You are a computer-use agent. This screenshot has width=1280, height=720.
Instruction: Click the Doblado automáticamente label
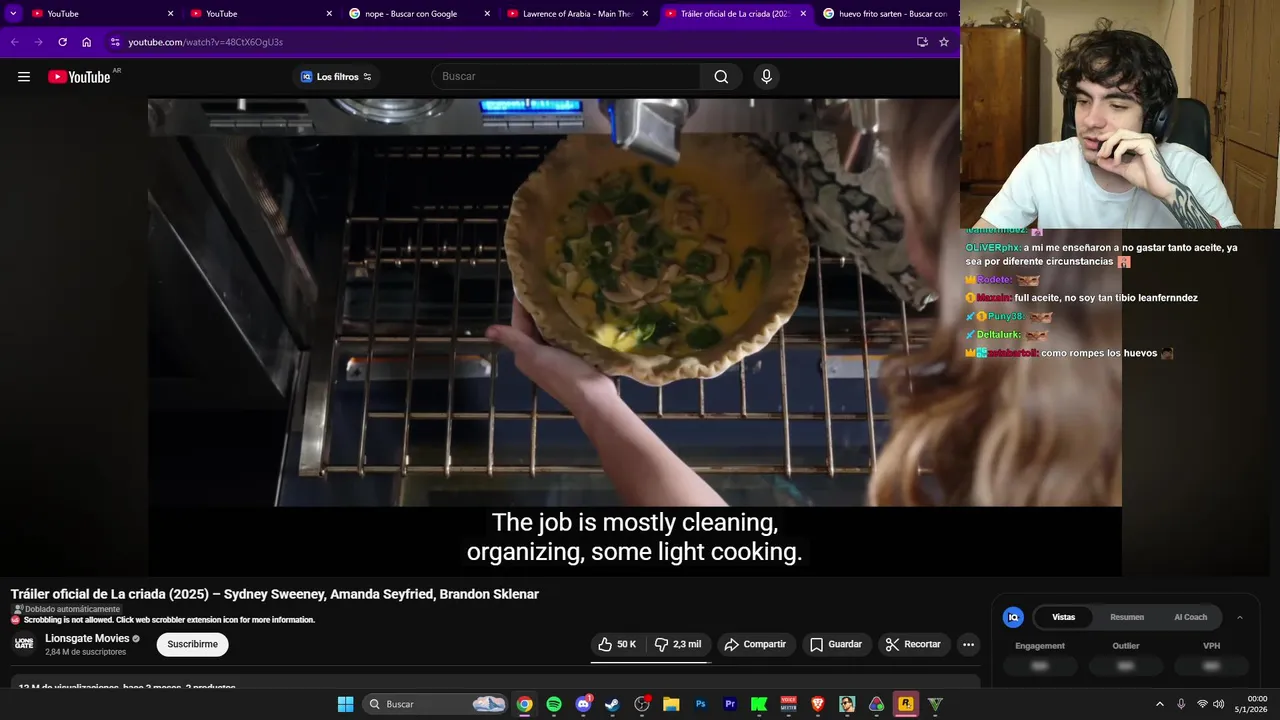[66, 609]
